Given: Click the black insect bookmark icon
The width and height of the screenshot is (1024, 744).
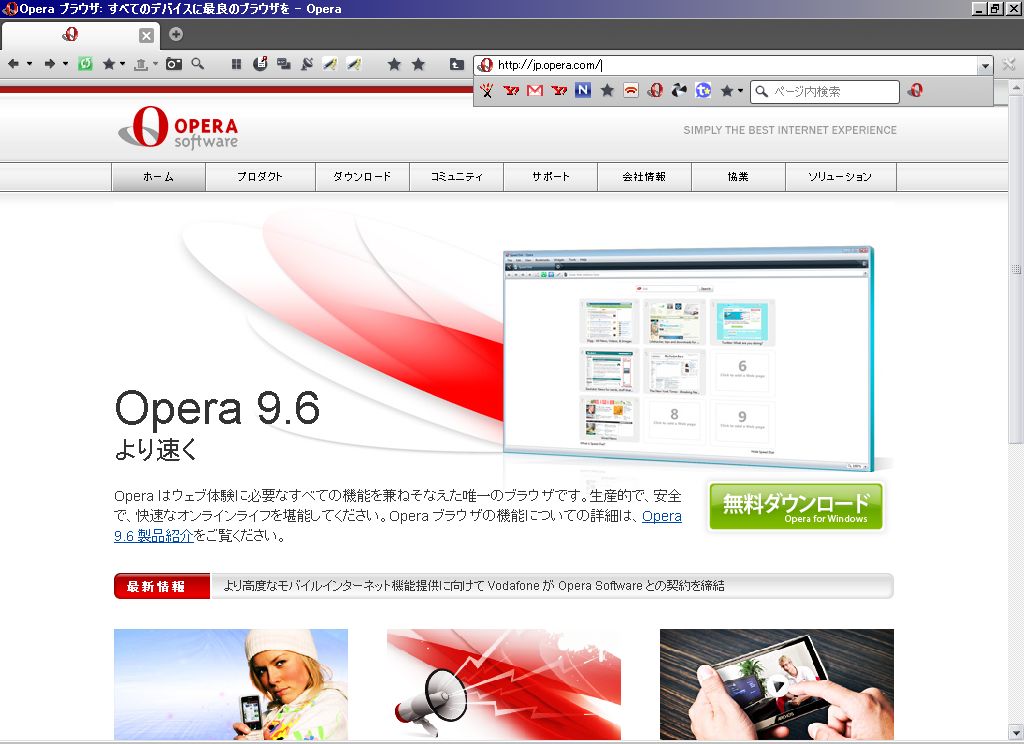Looking at the screenshot, I should (x=487, y=91).
